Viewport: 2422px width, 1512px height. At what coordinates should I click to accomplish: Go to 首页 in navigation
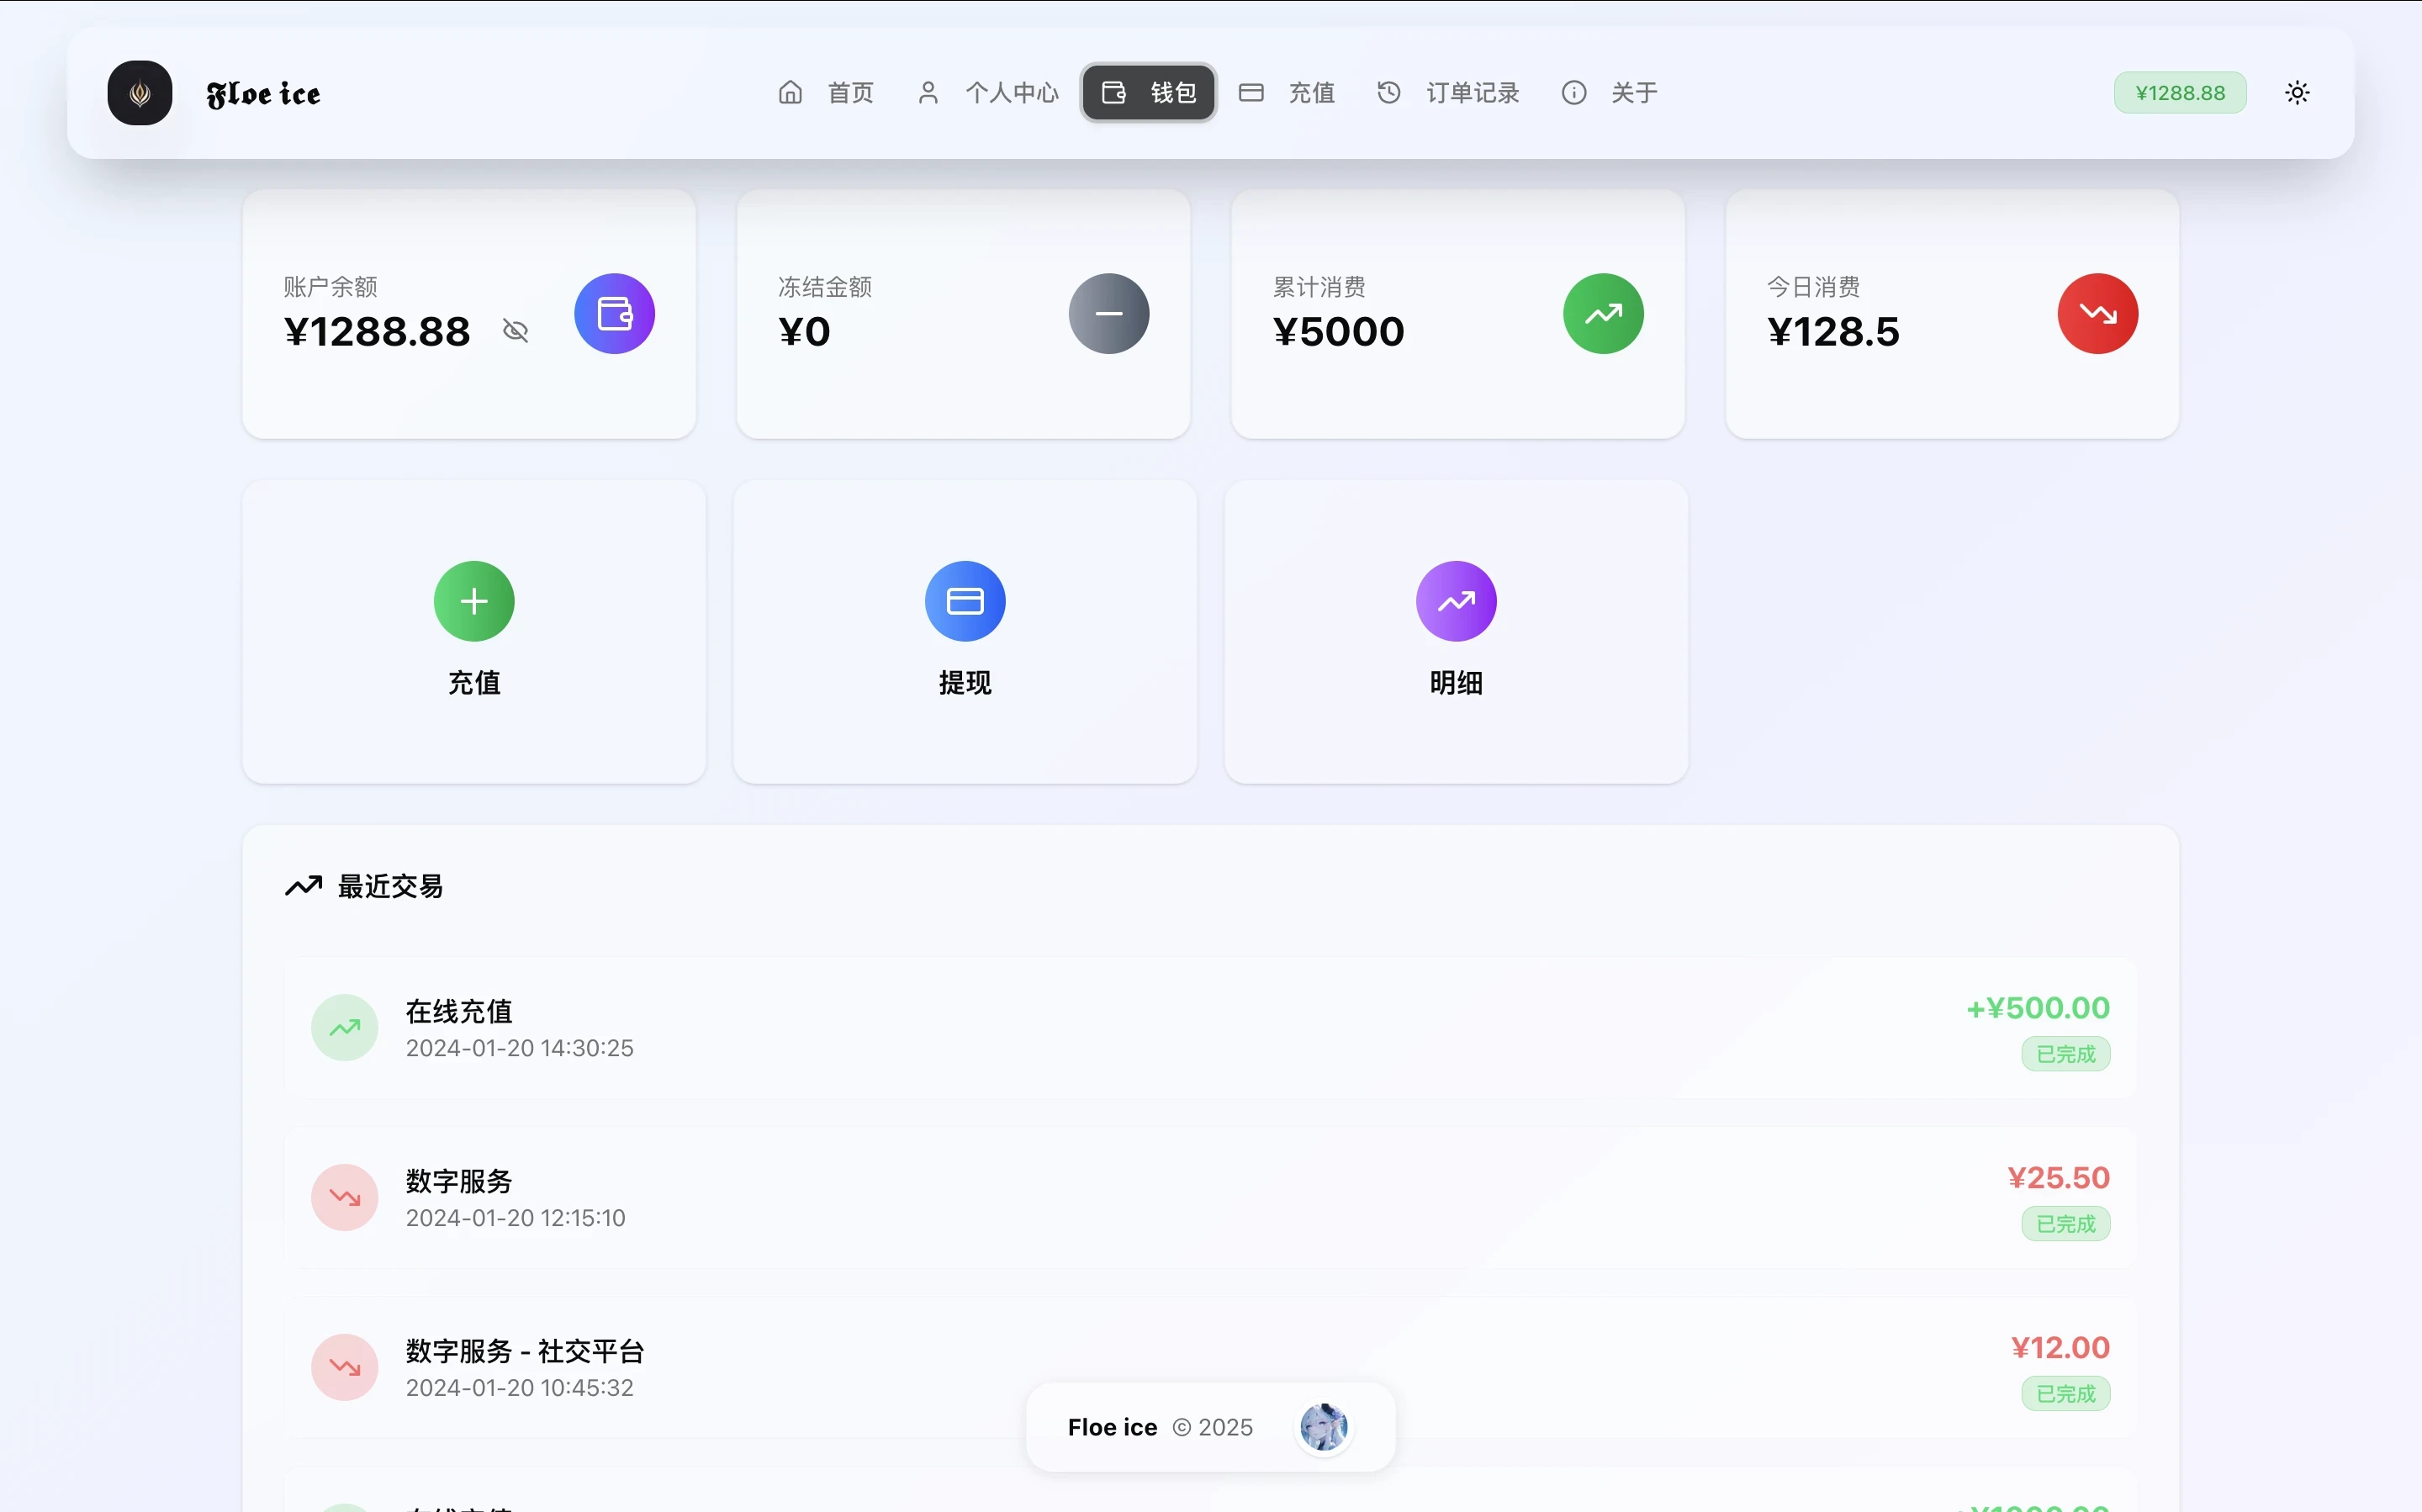coord(826,93)
